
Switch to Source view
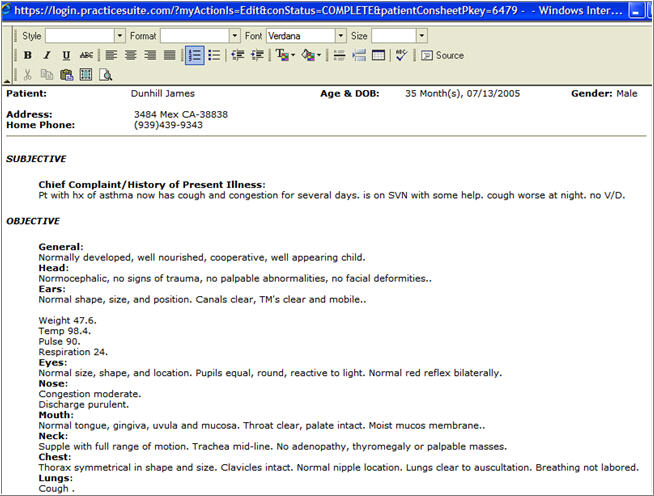coord(442,55)
